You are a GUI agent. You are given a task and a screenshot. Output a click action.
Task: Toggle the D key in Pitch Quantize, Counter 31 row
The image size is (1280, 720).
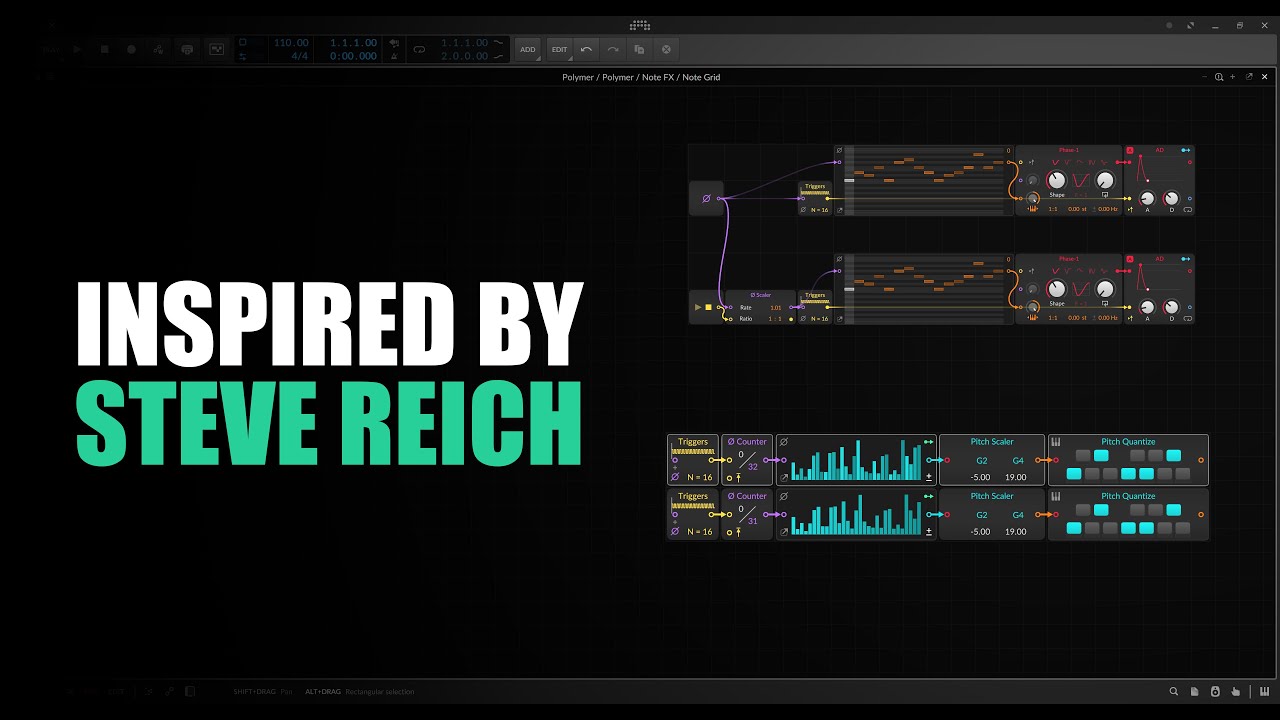point(1092,528)
